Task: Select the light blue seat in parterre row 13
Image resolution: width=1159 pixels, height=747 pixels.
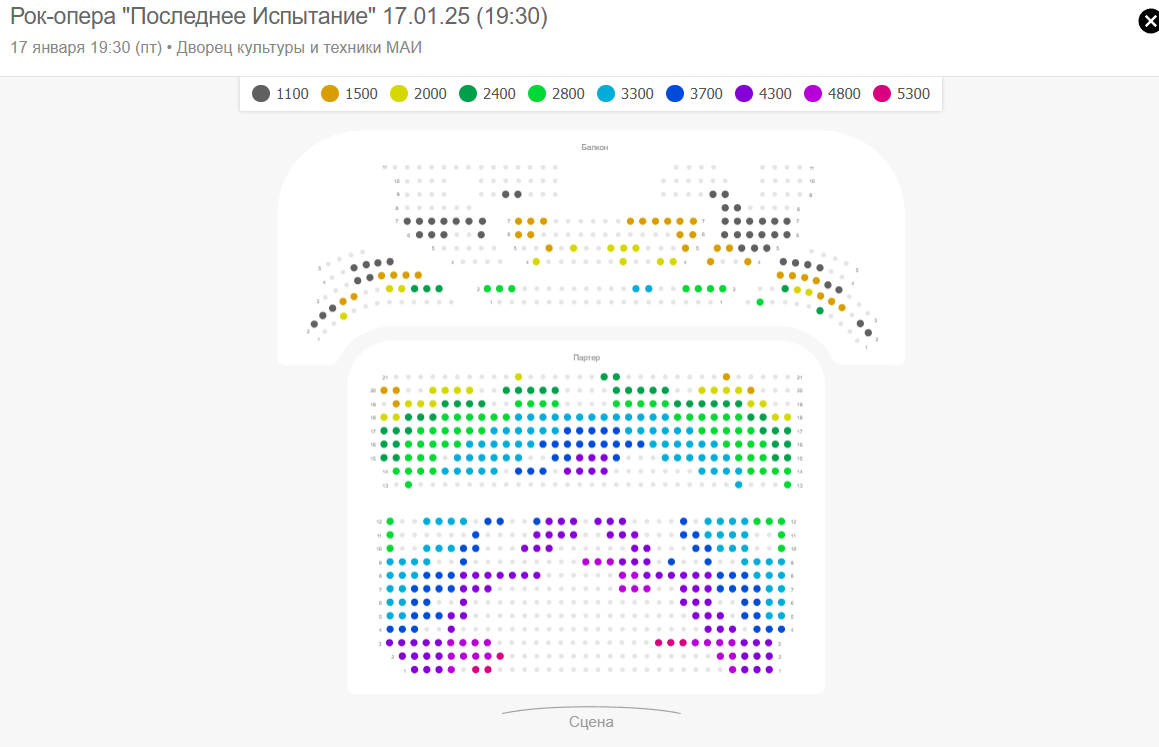Action: 738,485
